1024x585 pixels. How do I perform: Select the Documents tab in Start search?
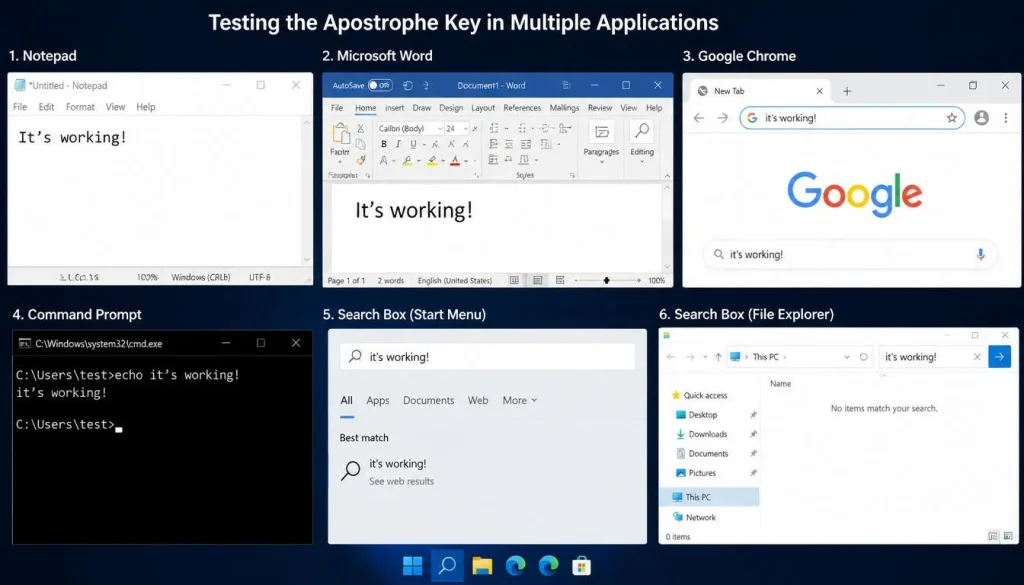(x=428, y=400)
